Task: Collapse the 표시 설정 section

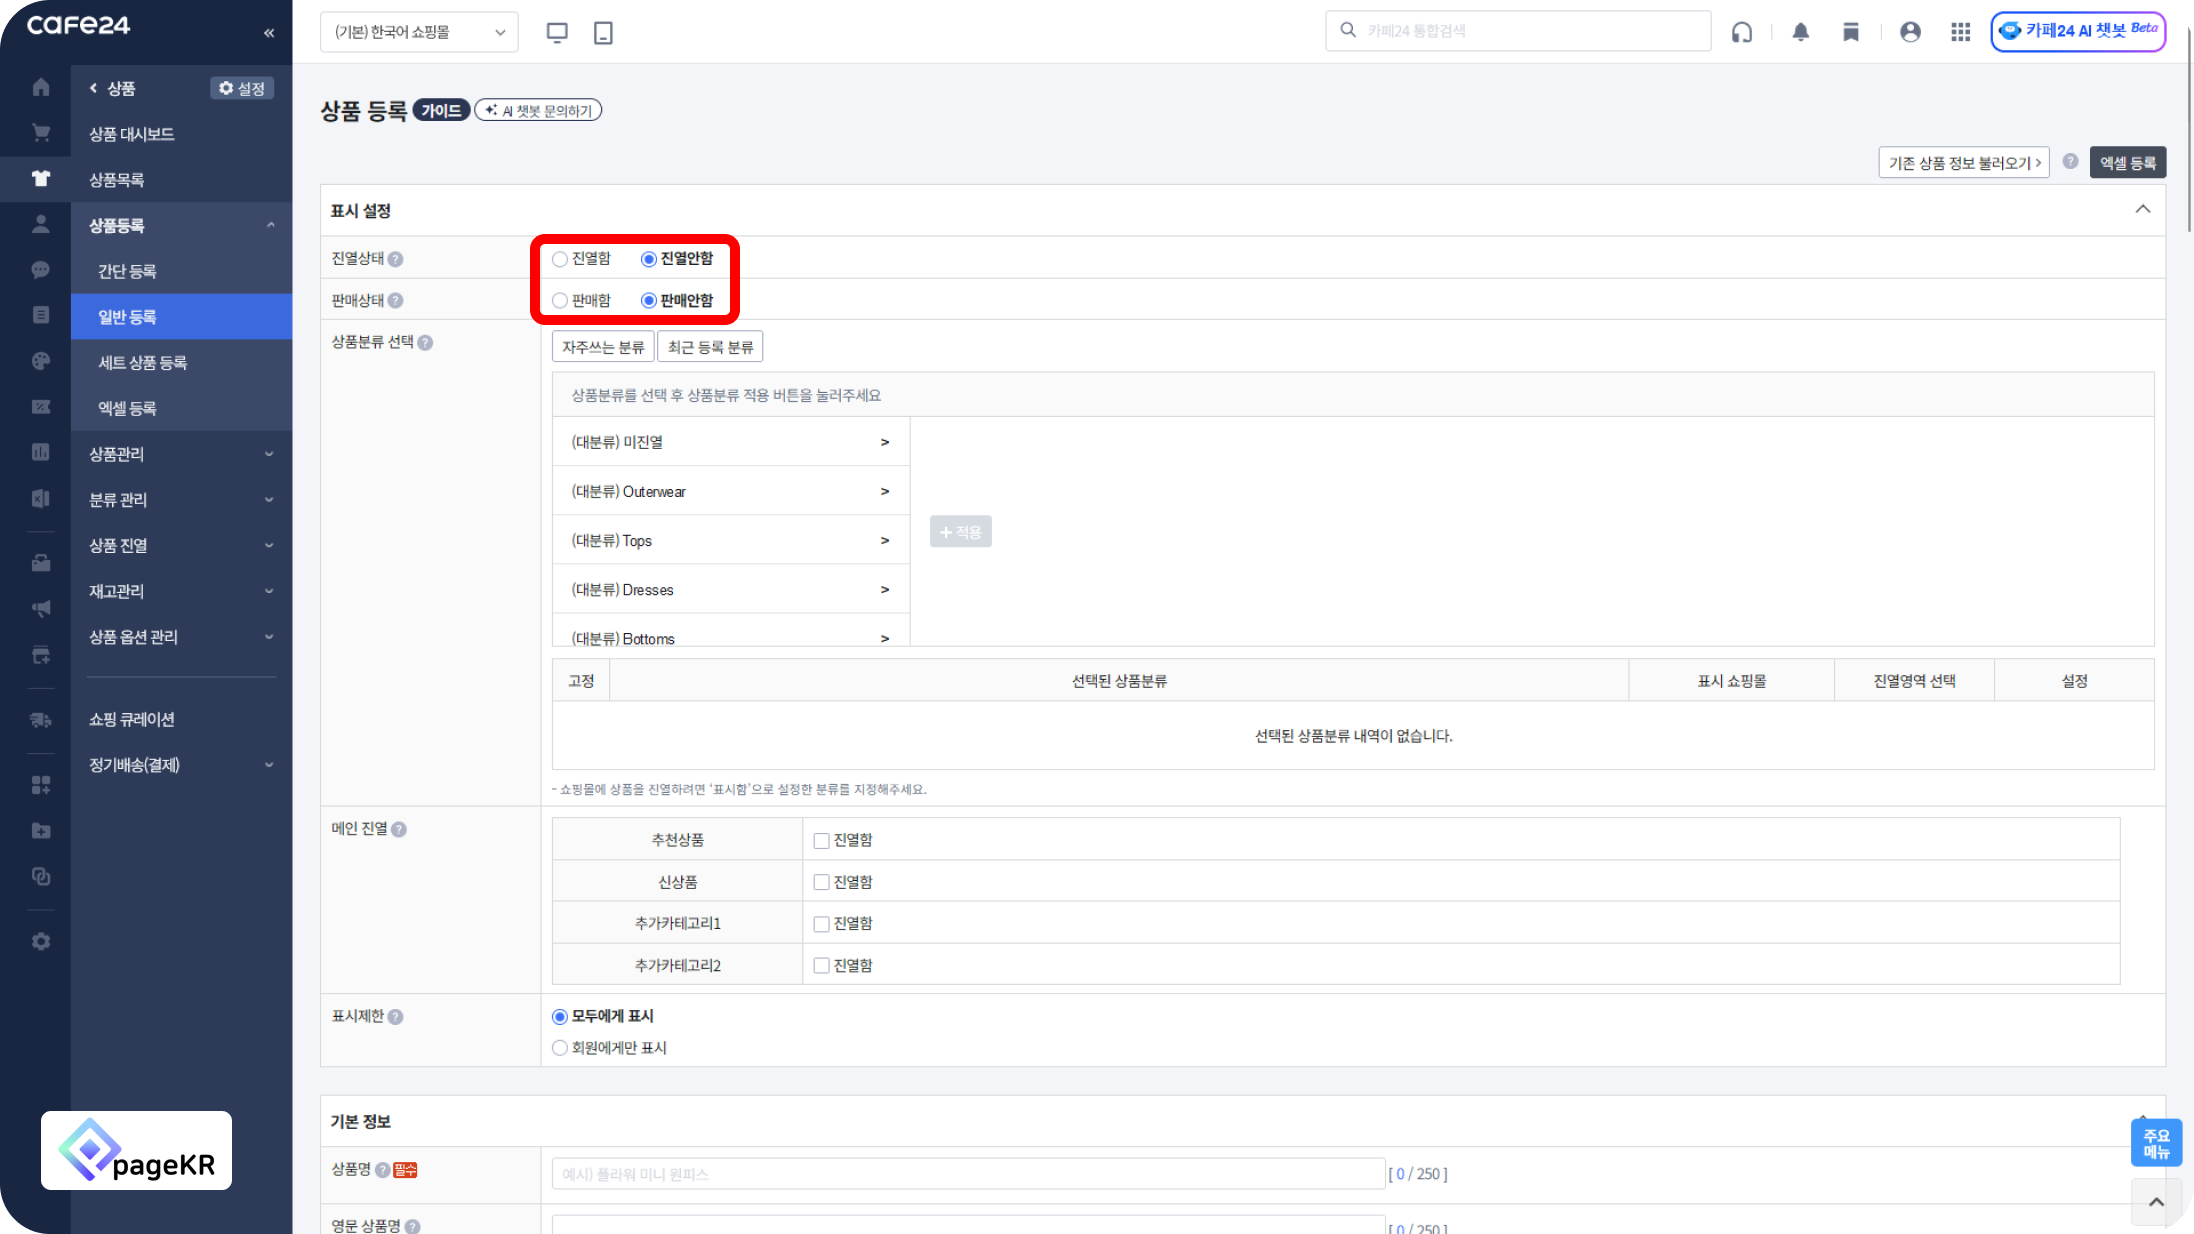Action: [x=2142, y=210]
